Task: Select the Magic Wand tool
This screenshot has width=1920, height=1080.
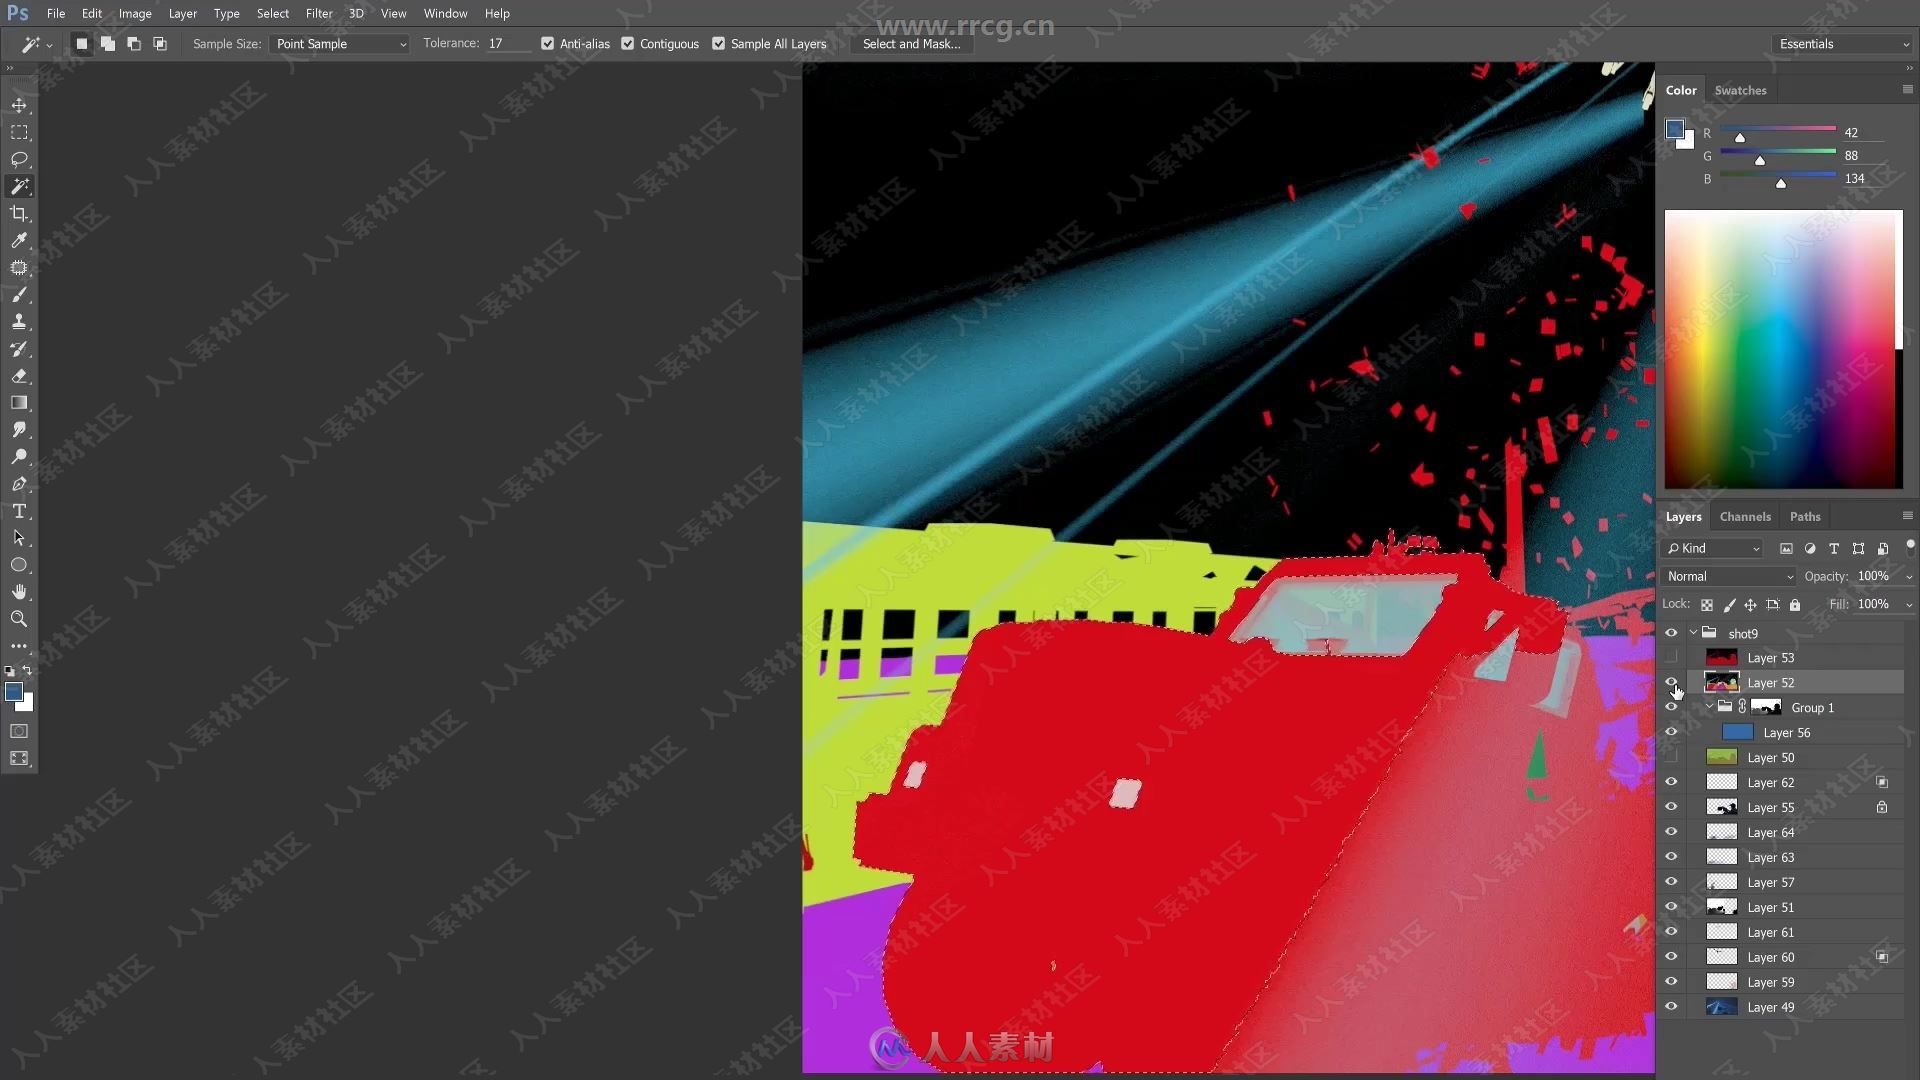Action: (18, 185)
